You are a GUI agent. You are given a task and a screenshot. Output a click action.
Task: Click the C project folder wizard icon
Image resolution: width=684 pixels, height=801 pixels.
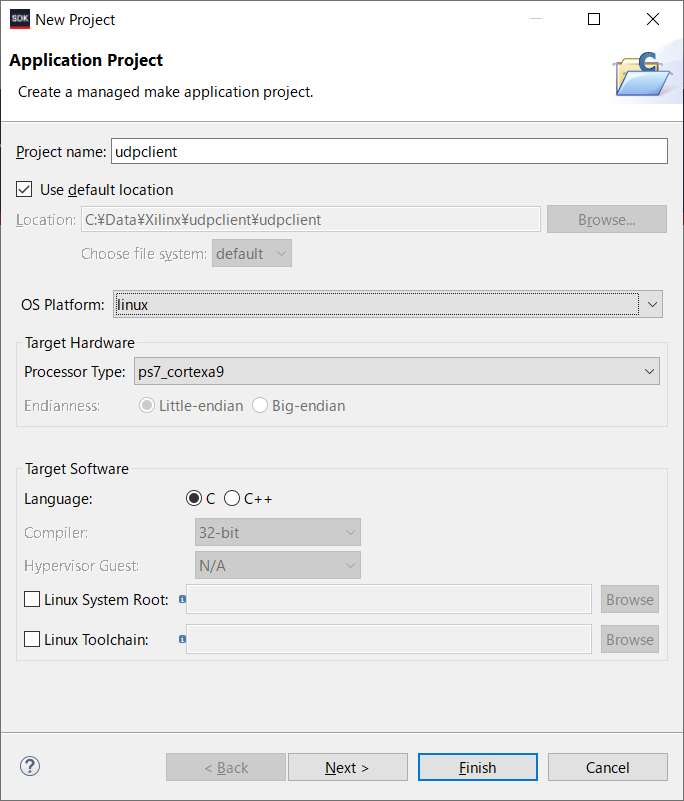(x=644, y=75)
